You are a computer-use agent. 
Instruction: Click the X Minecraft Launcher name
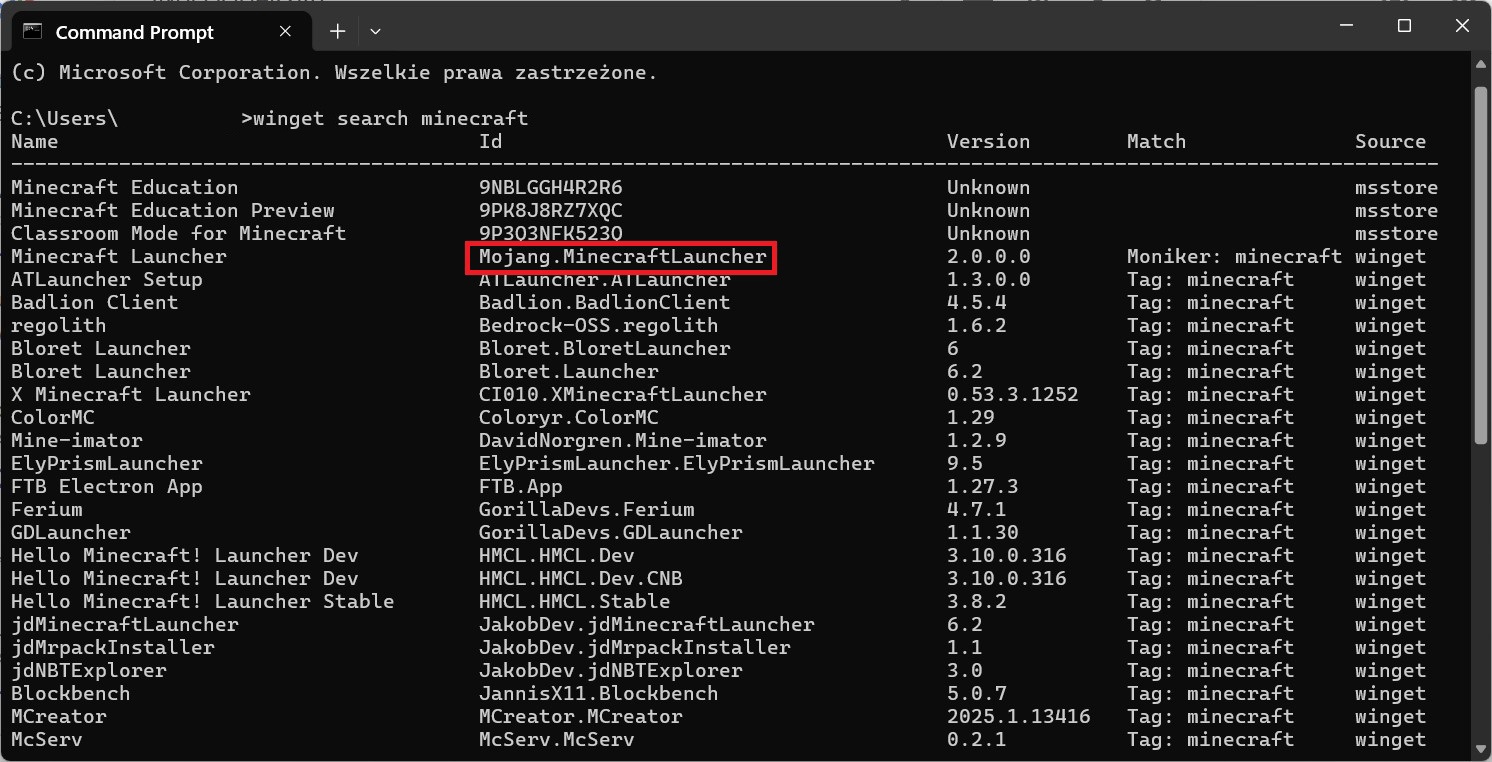[x=131, y=395]
